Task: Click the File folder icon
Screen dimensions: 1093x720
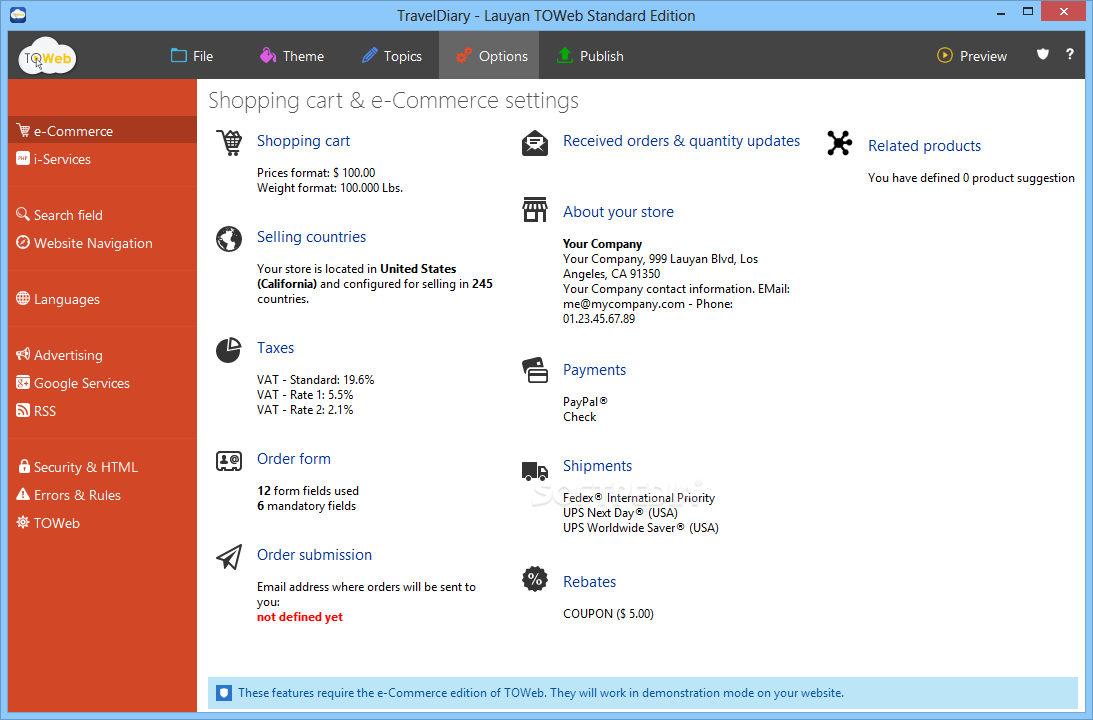Action: (178, 55)
